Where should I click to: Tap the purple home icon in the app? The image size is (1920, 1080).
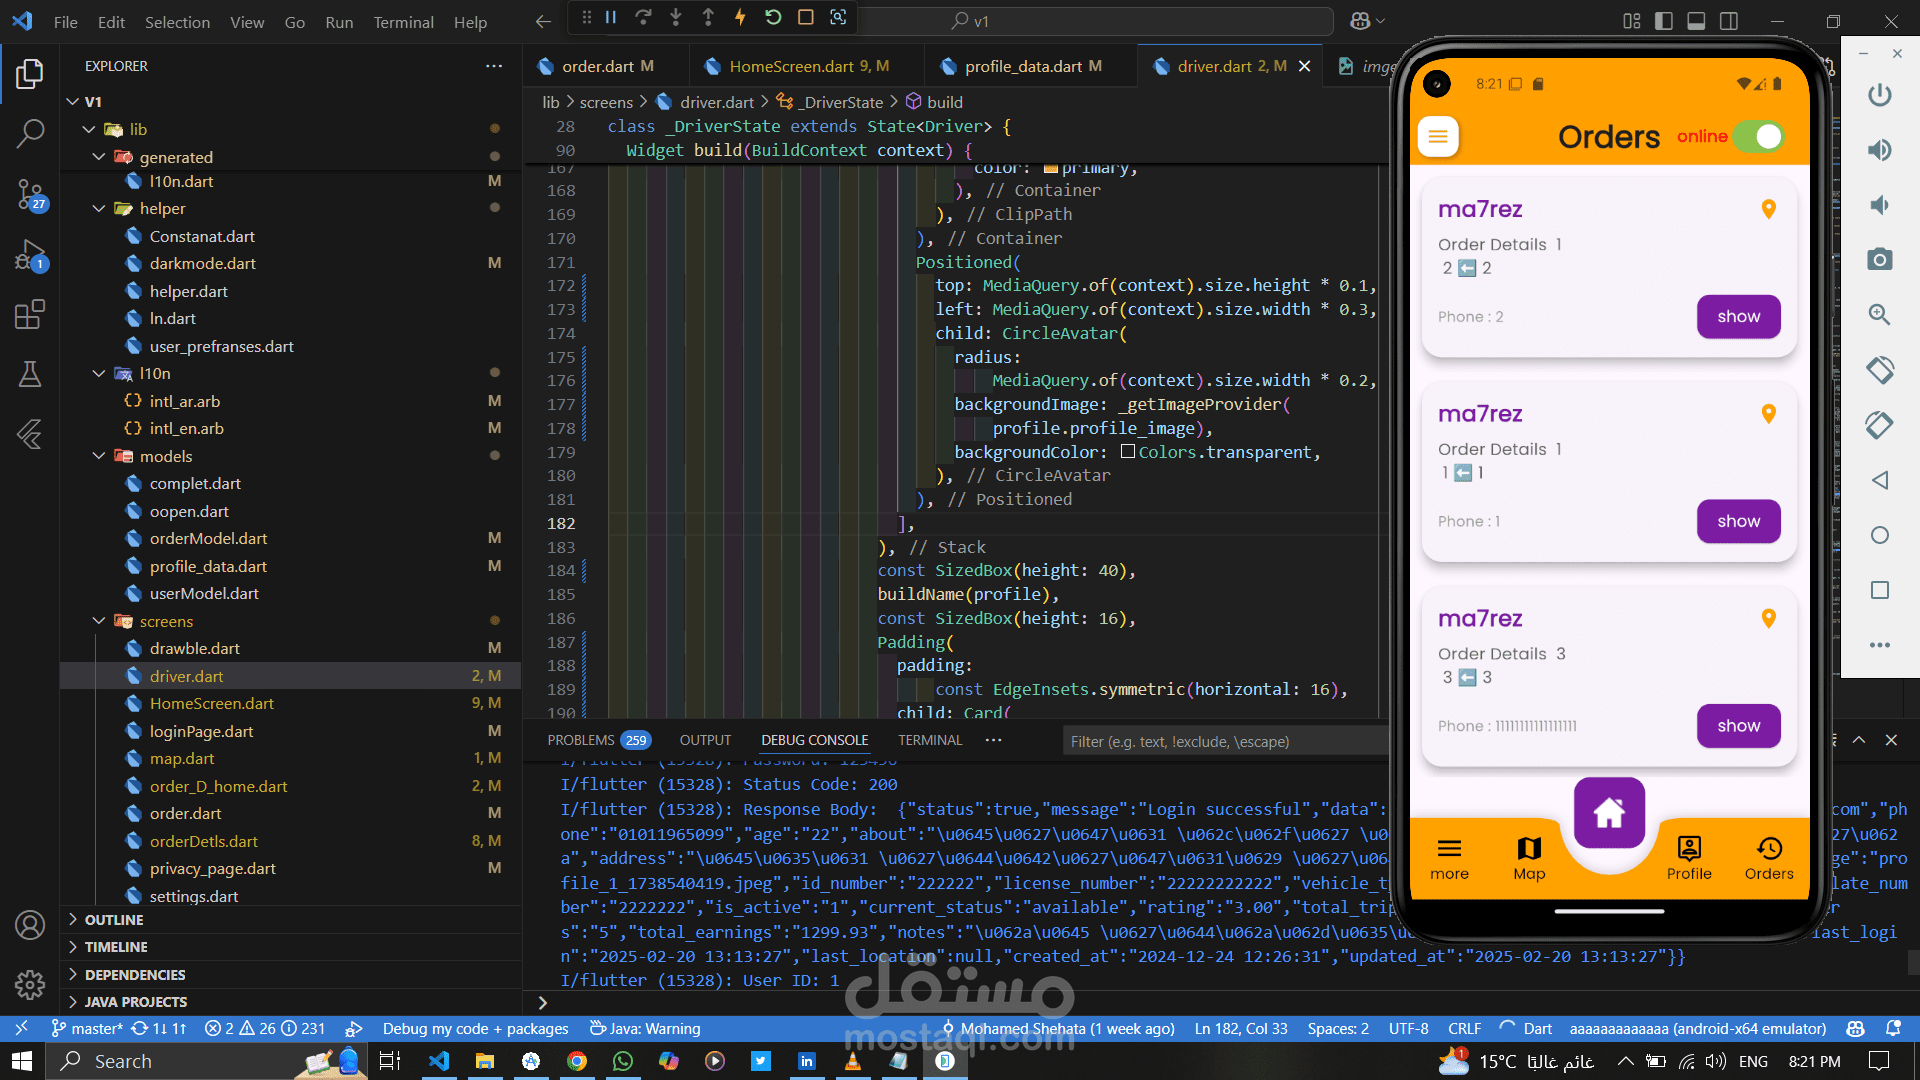[x=1608, y=812]
